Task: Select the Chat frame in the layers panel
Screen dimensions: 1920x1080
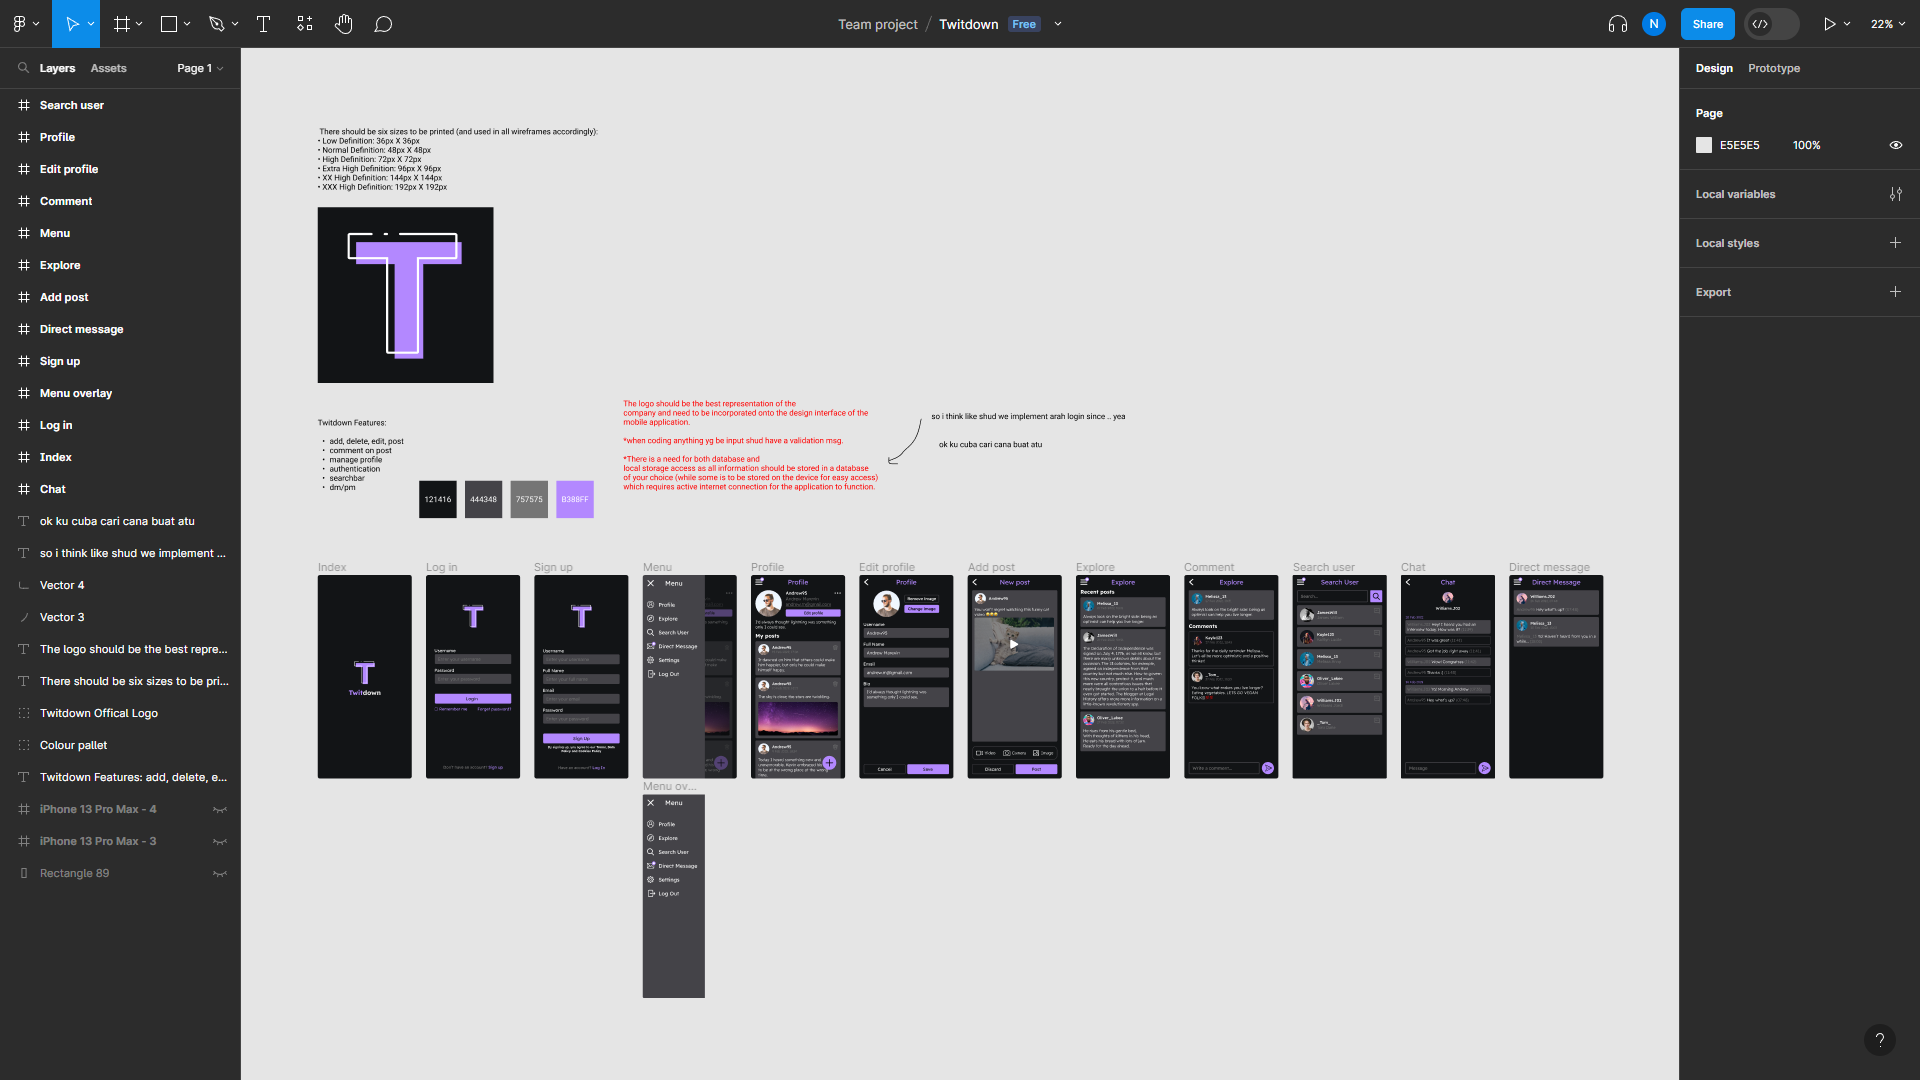Action: click(x=51, y=489)
